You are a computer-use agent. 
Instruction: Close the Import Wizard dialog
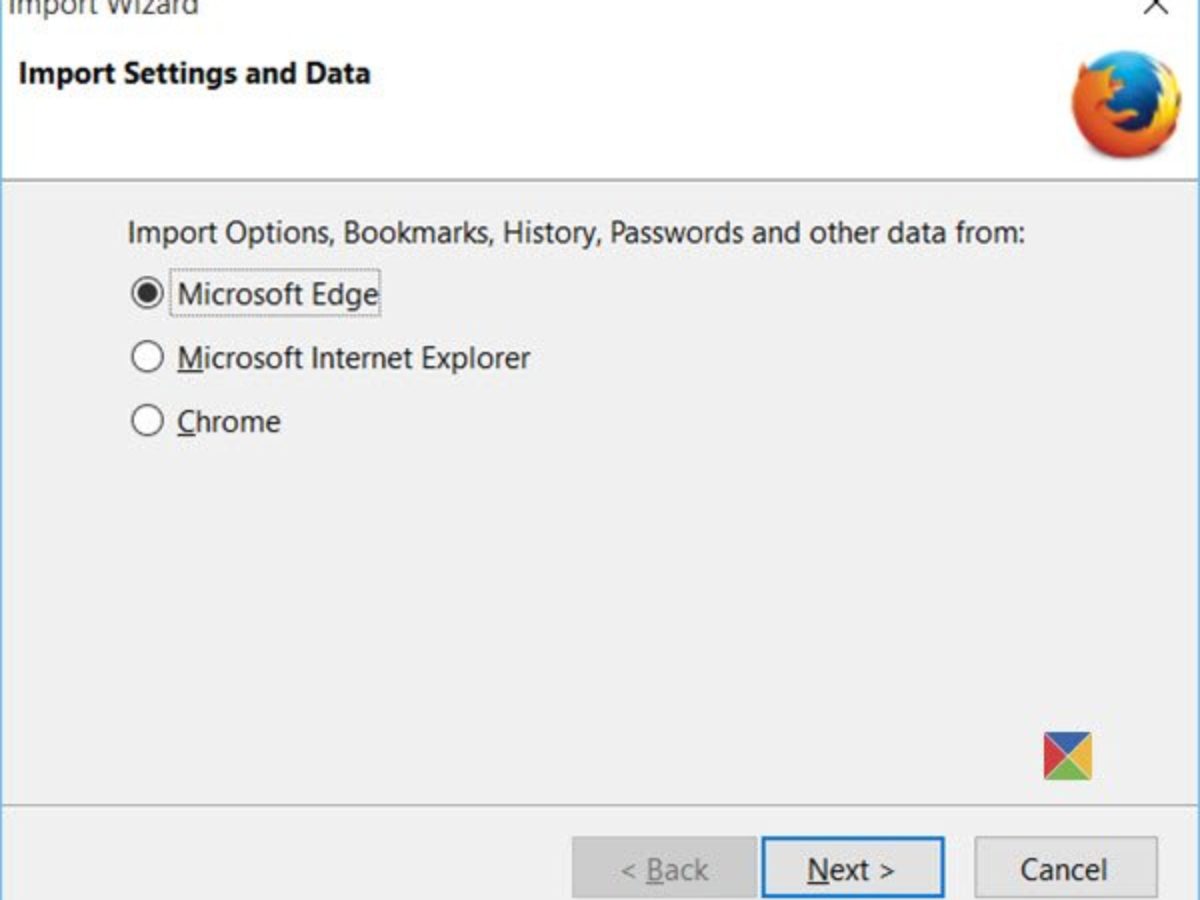coord(1156,6)
